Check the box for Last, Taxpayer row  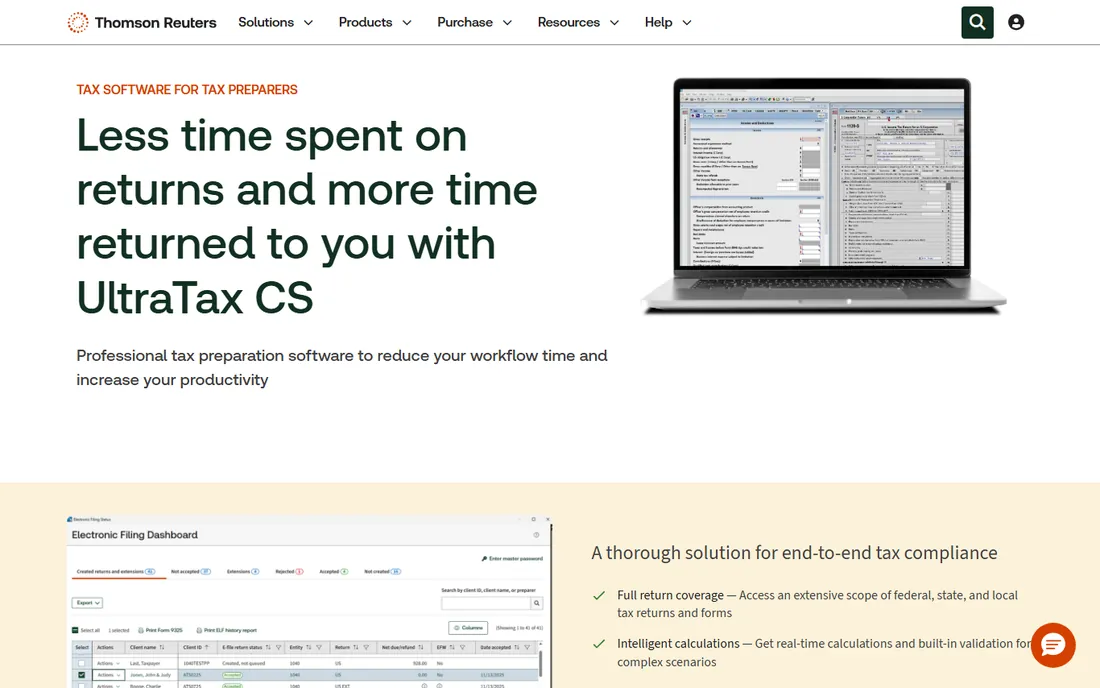(81, 663)
